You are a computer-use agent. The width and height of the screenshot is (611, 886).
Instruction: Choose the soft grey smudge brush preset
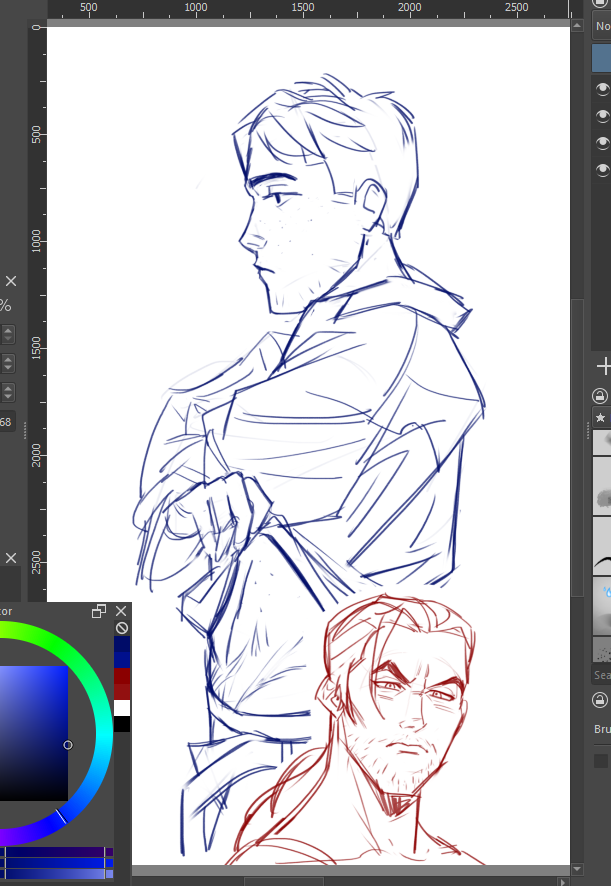pyautogui.click(x=602, y=487)
